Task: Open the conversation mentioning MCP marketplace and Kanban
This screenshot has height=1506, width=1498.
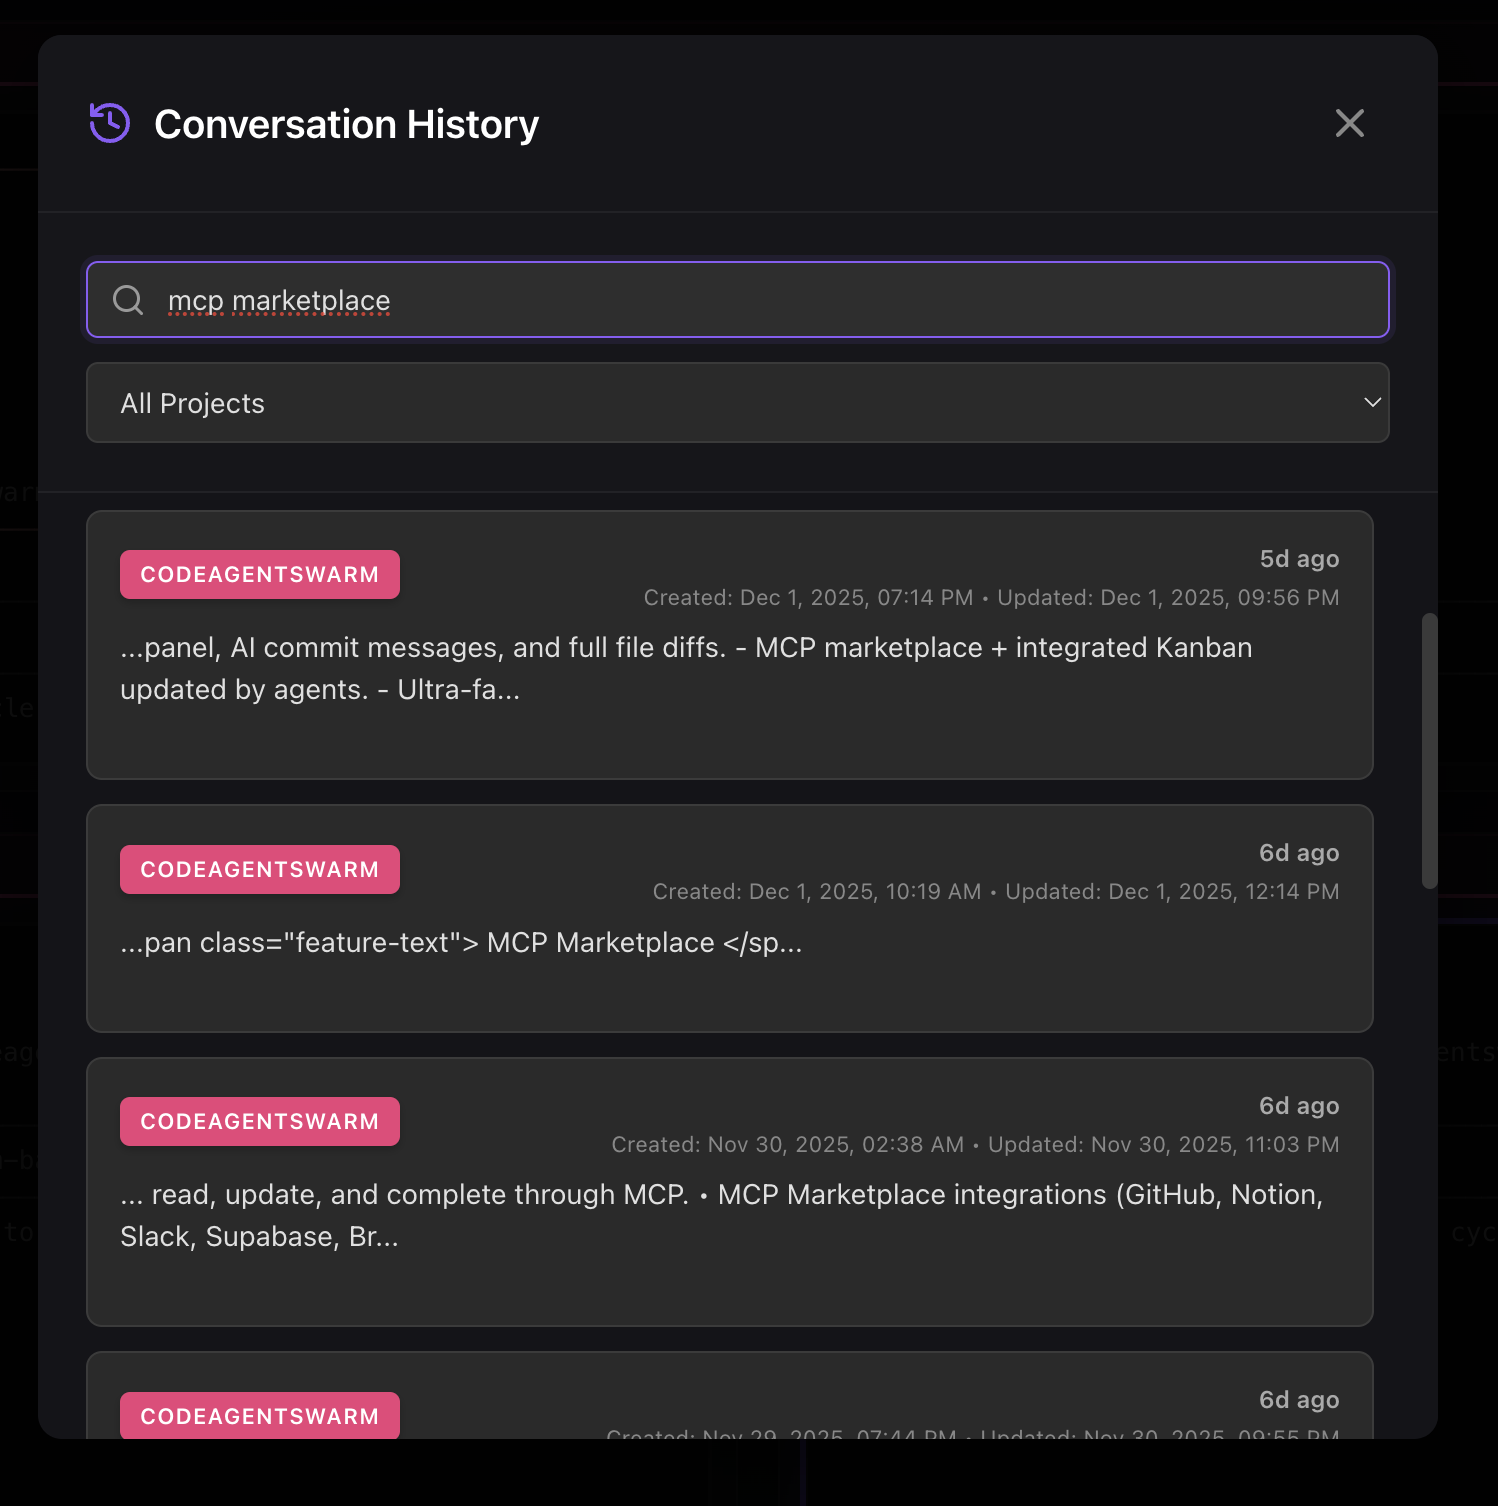Action: pyautogui.click(x=730, y=645)
